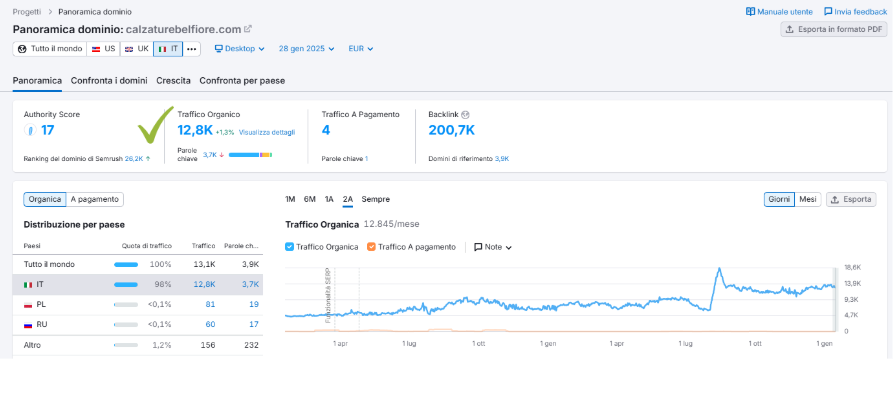Click the Authority Score circle icon

30,131
